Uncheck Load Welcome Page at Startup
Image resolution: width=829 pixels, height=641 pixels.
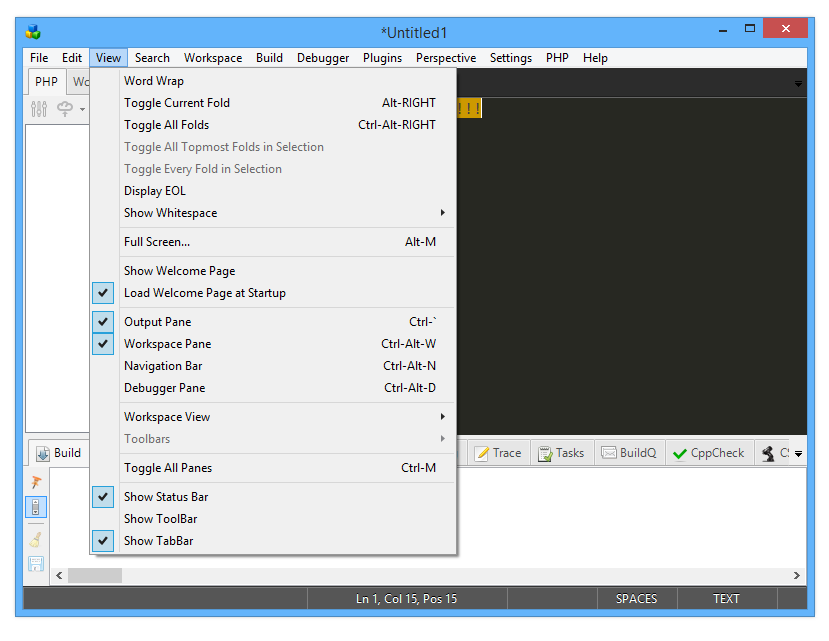point(204,293)
